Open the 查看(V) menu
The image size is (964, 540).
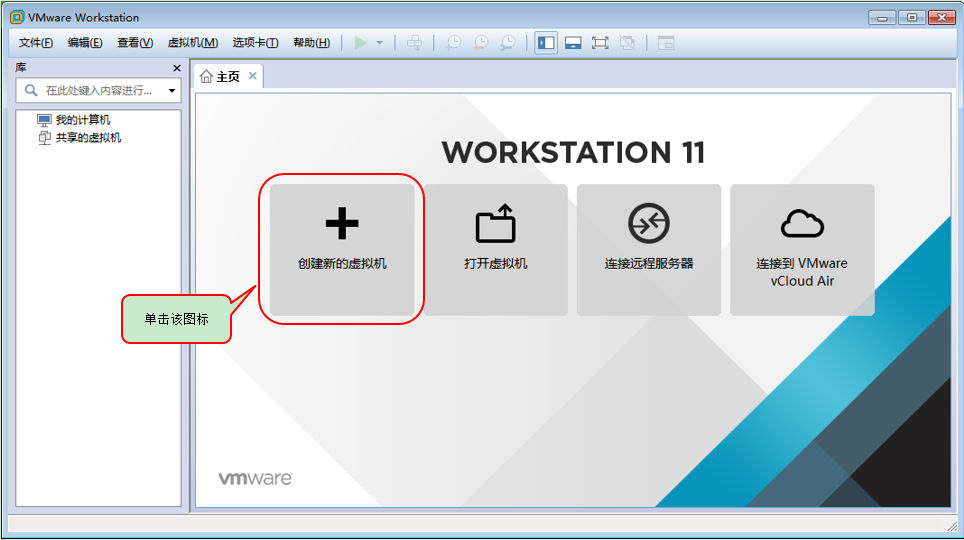point(135,42)
